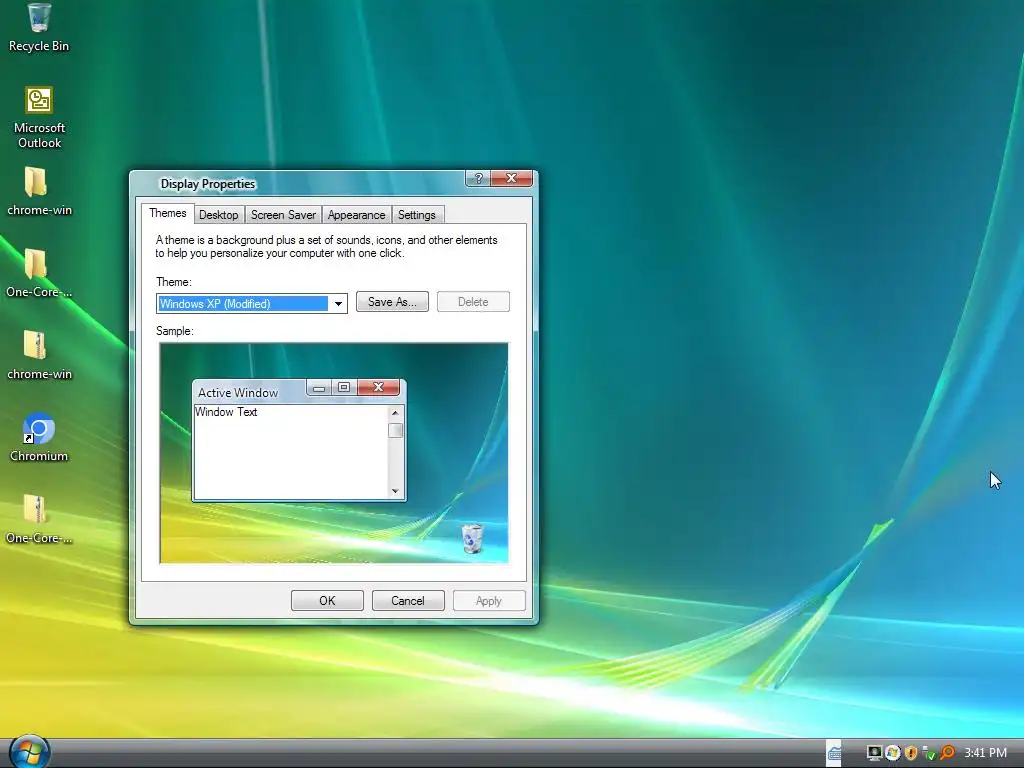Open the Appearance tab

click(x=357, y=215)
